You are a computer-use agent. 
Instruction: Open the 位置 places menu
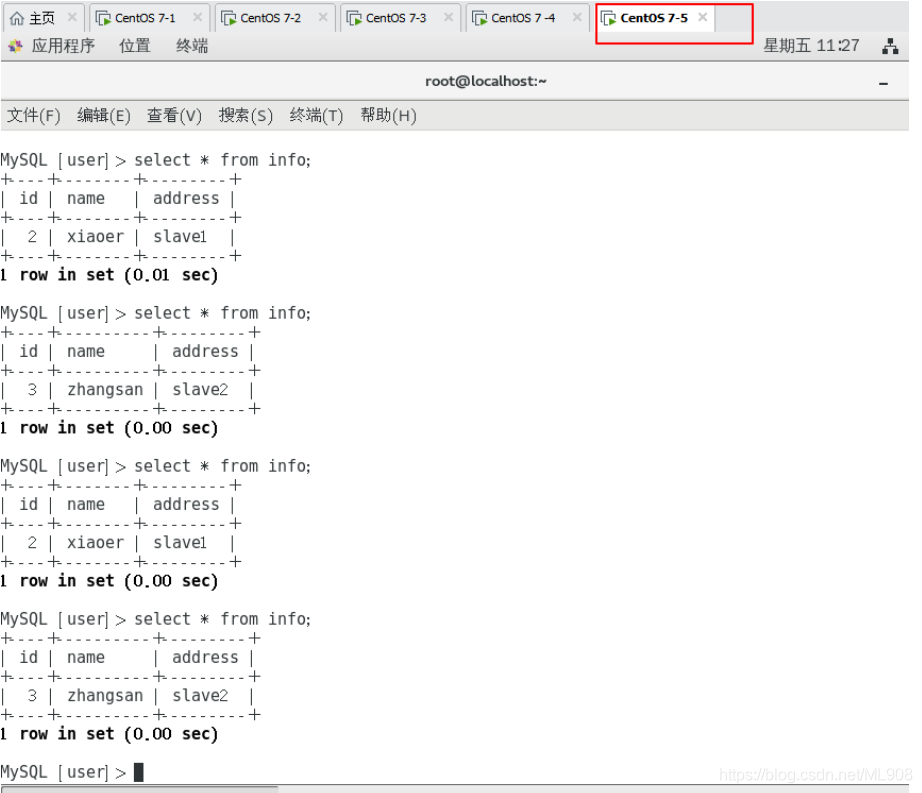click(x=135, y=46)
